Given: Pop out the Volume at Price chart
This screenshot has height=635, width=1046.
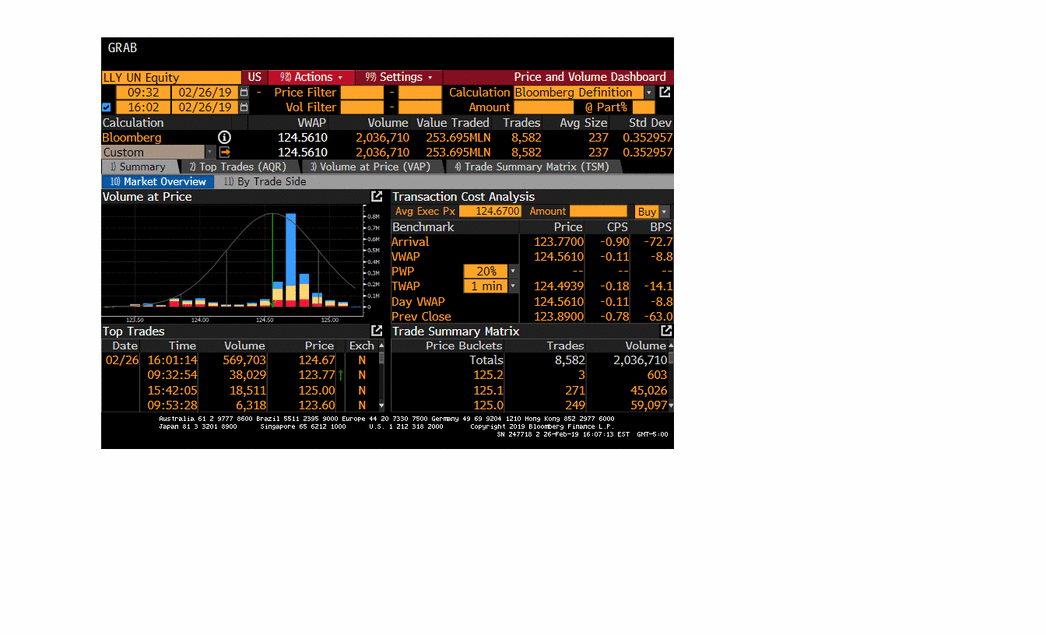Looking at the screenshot, I should (377, 197).
